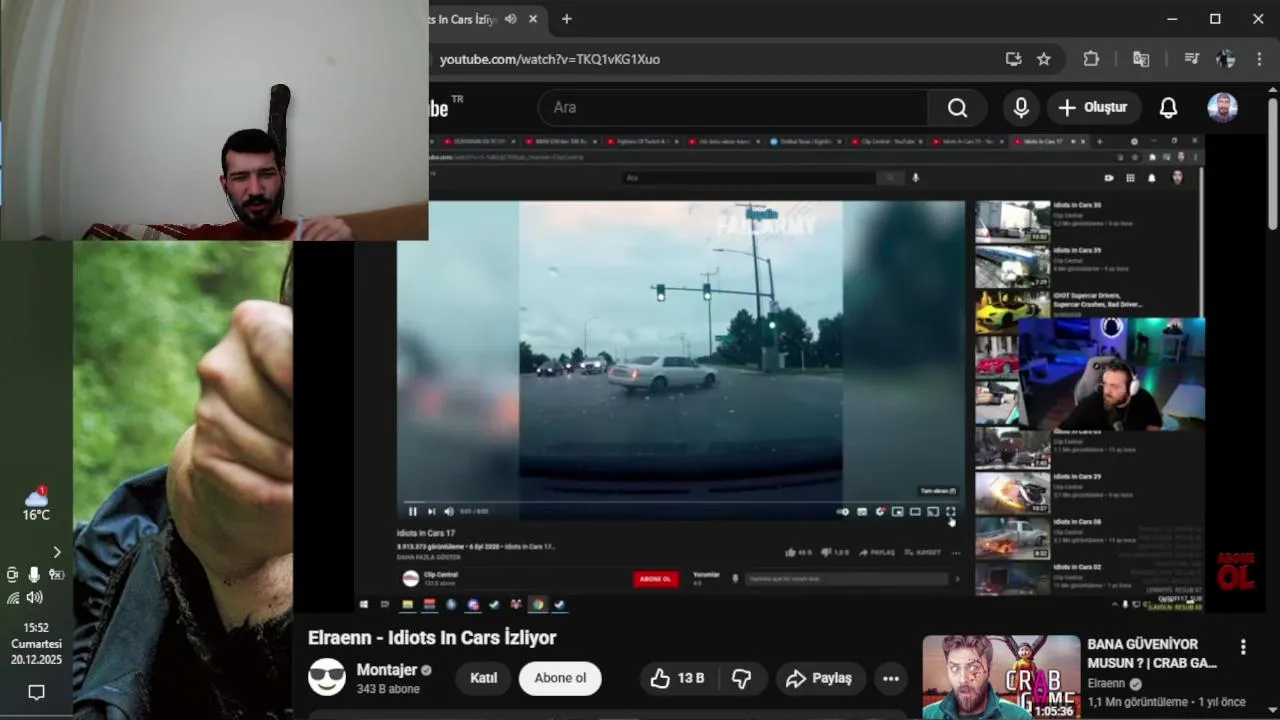Click the youtube.com address bar URL
Viewport: 1280px width, 720px height.
pos(550,59)
